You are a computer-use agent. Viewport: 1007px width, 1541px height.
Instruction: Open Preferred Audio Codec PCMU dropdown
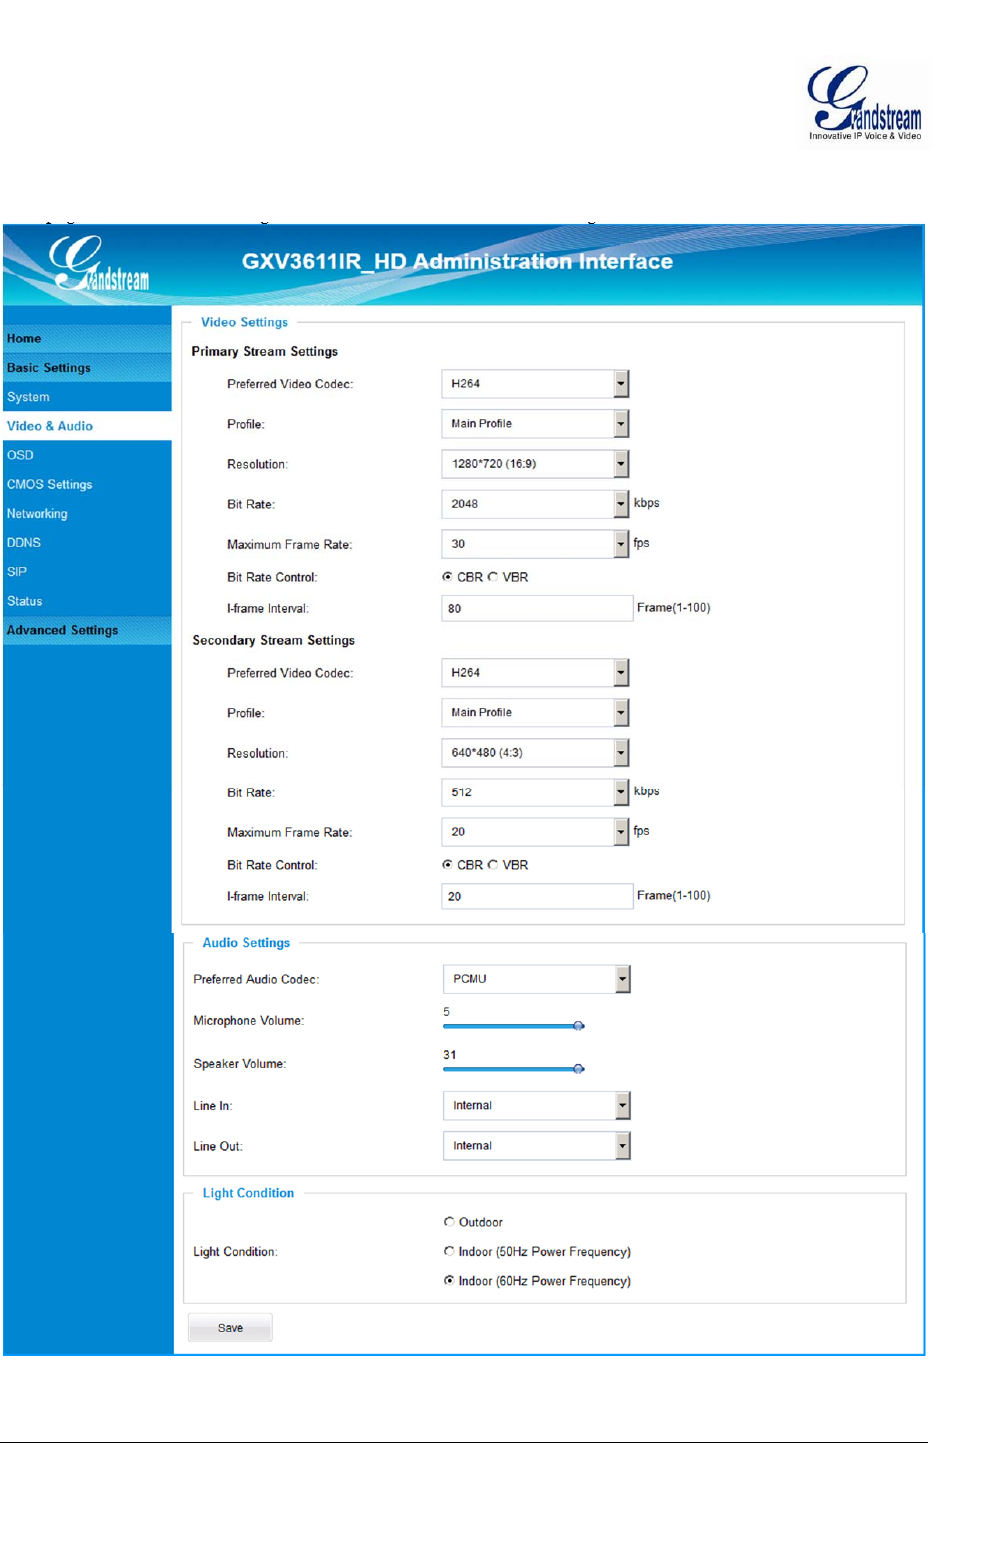pyautogui.click(x=537, y=979)
